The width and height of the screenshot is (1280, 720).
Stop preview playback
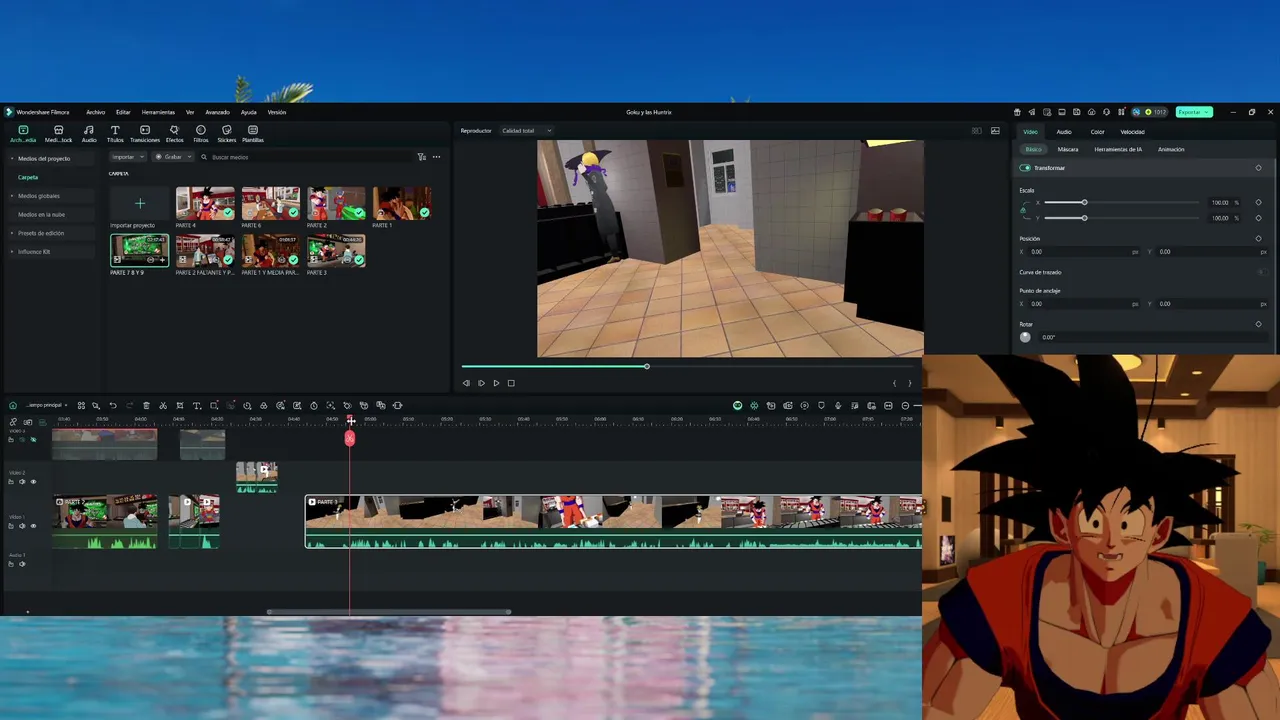(511, 383)
